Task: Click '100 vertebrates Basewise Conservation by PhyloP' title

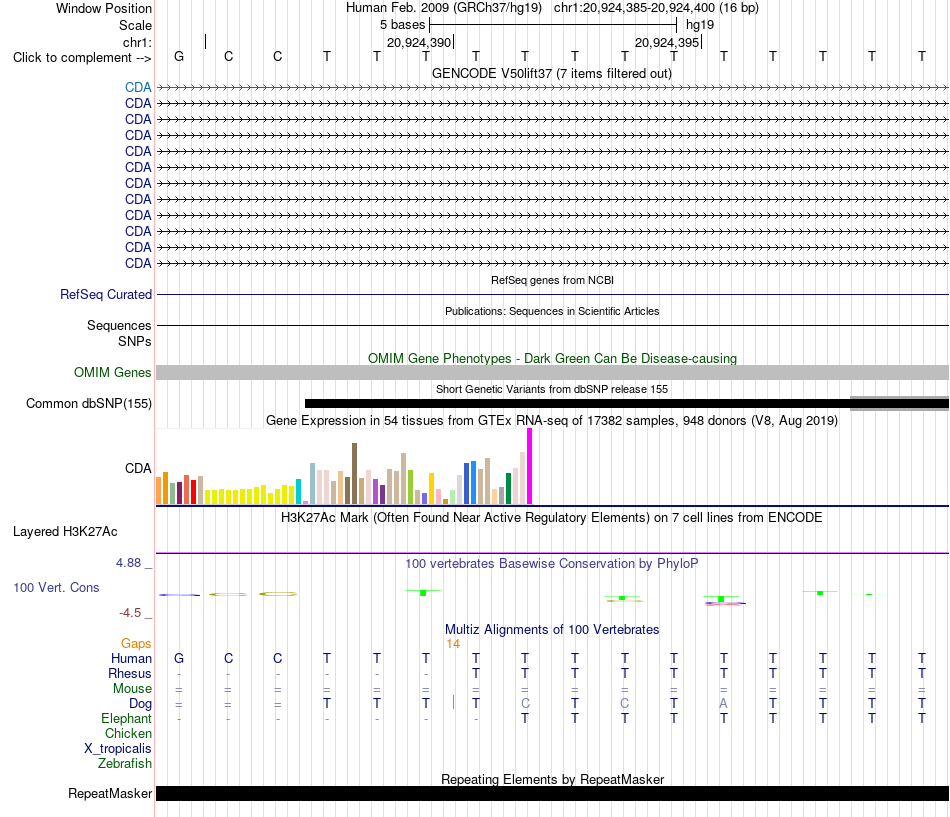Action: tap(552, 564)
